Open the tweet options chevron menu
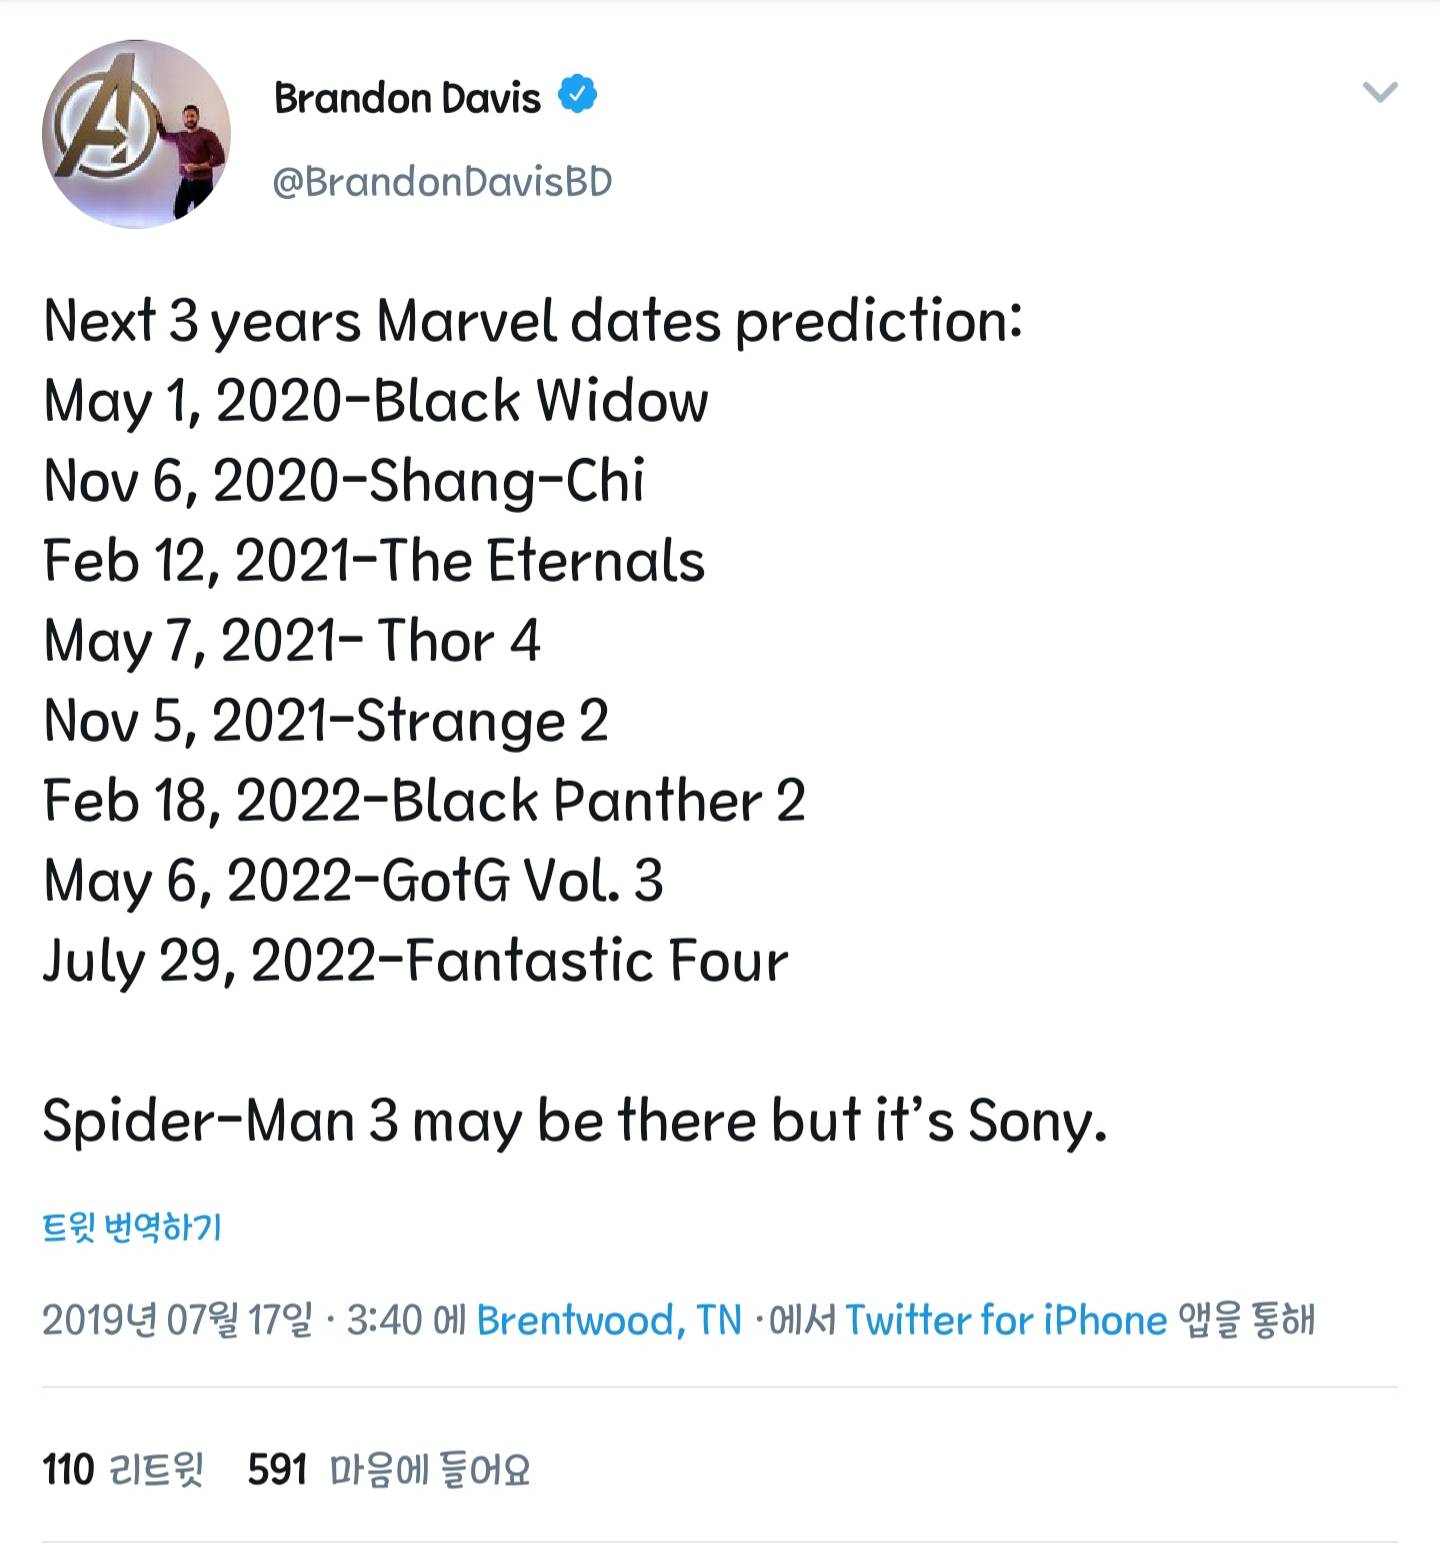The height and width of the screenshot is (1547, 1440). click(1380, 93)
